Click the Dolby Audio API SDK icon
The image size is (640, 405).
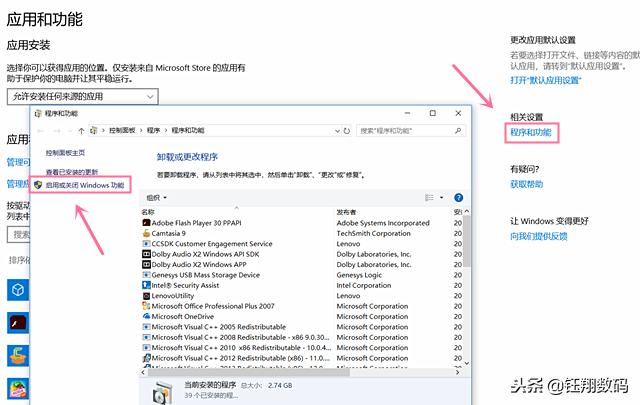tap(146, 254)
